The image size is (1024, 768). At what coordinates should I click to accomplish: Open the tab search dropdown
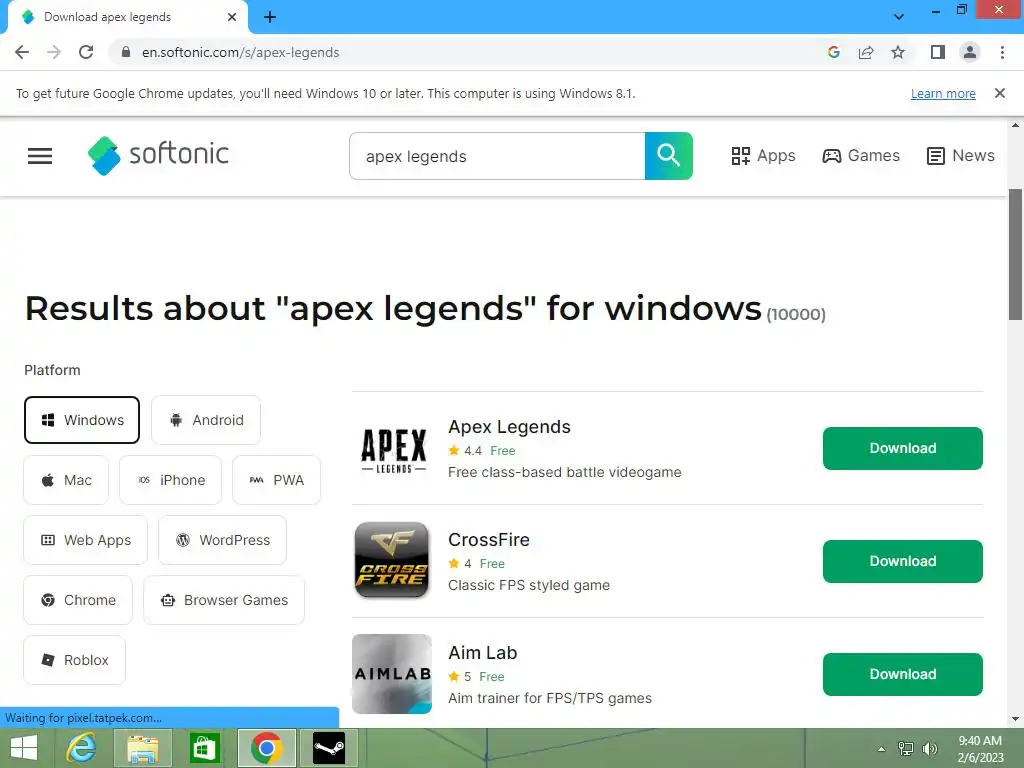click(x=899, y=17)
